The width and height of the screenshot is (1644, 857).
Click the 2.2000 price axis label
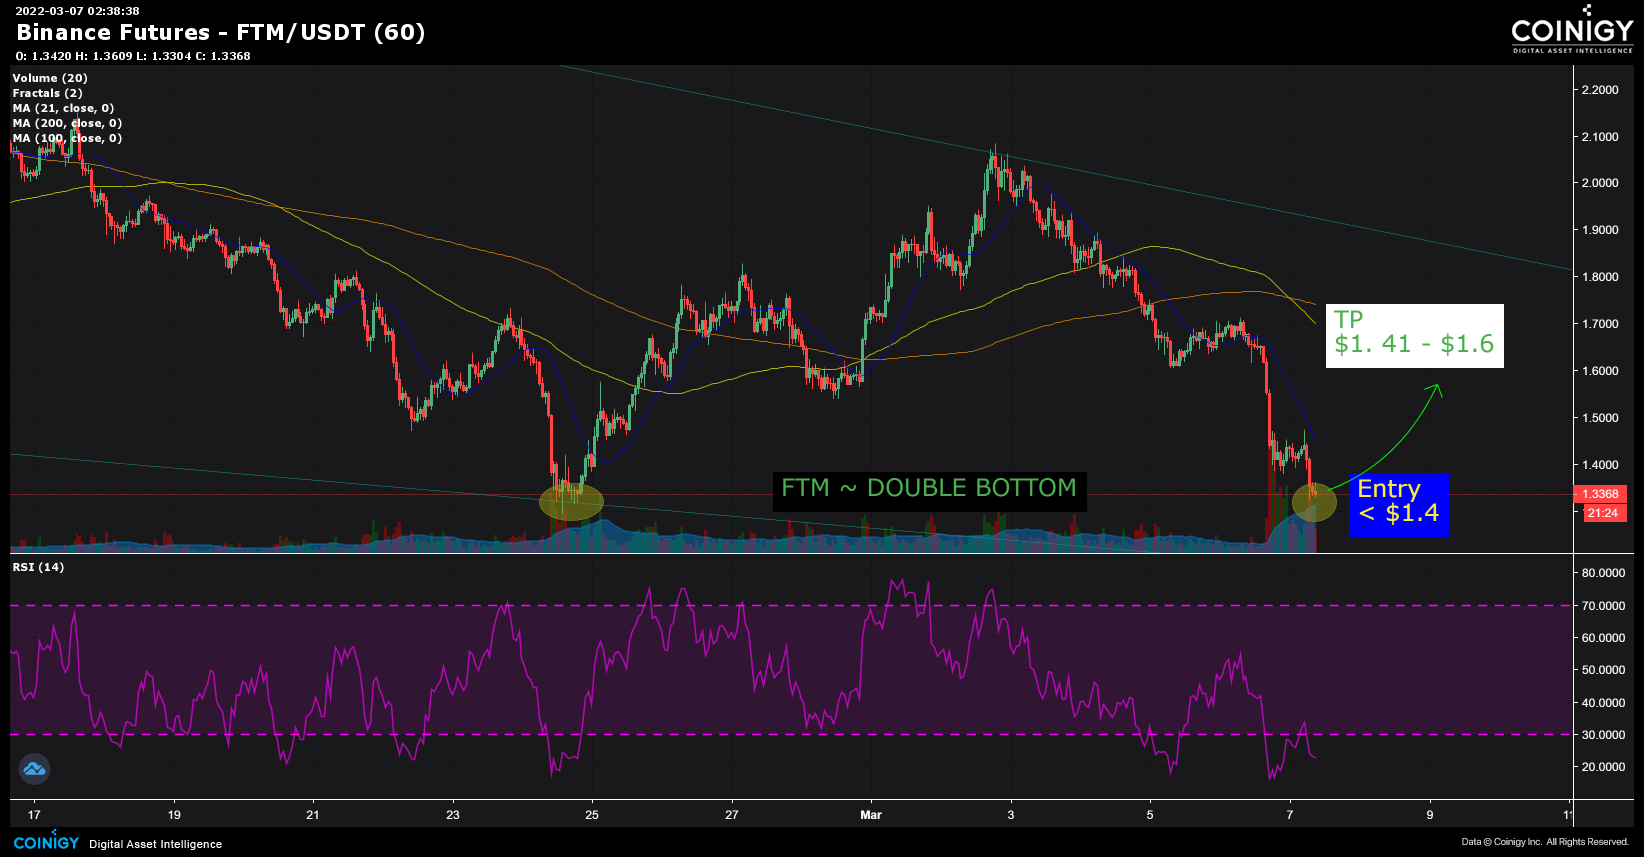pos(1600,90)
